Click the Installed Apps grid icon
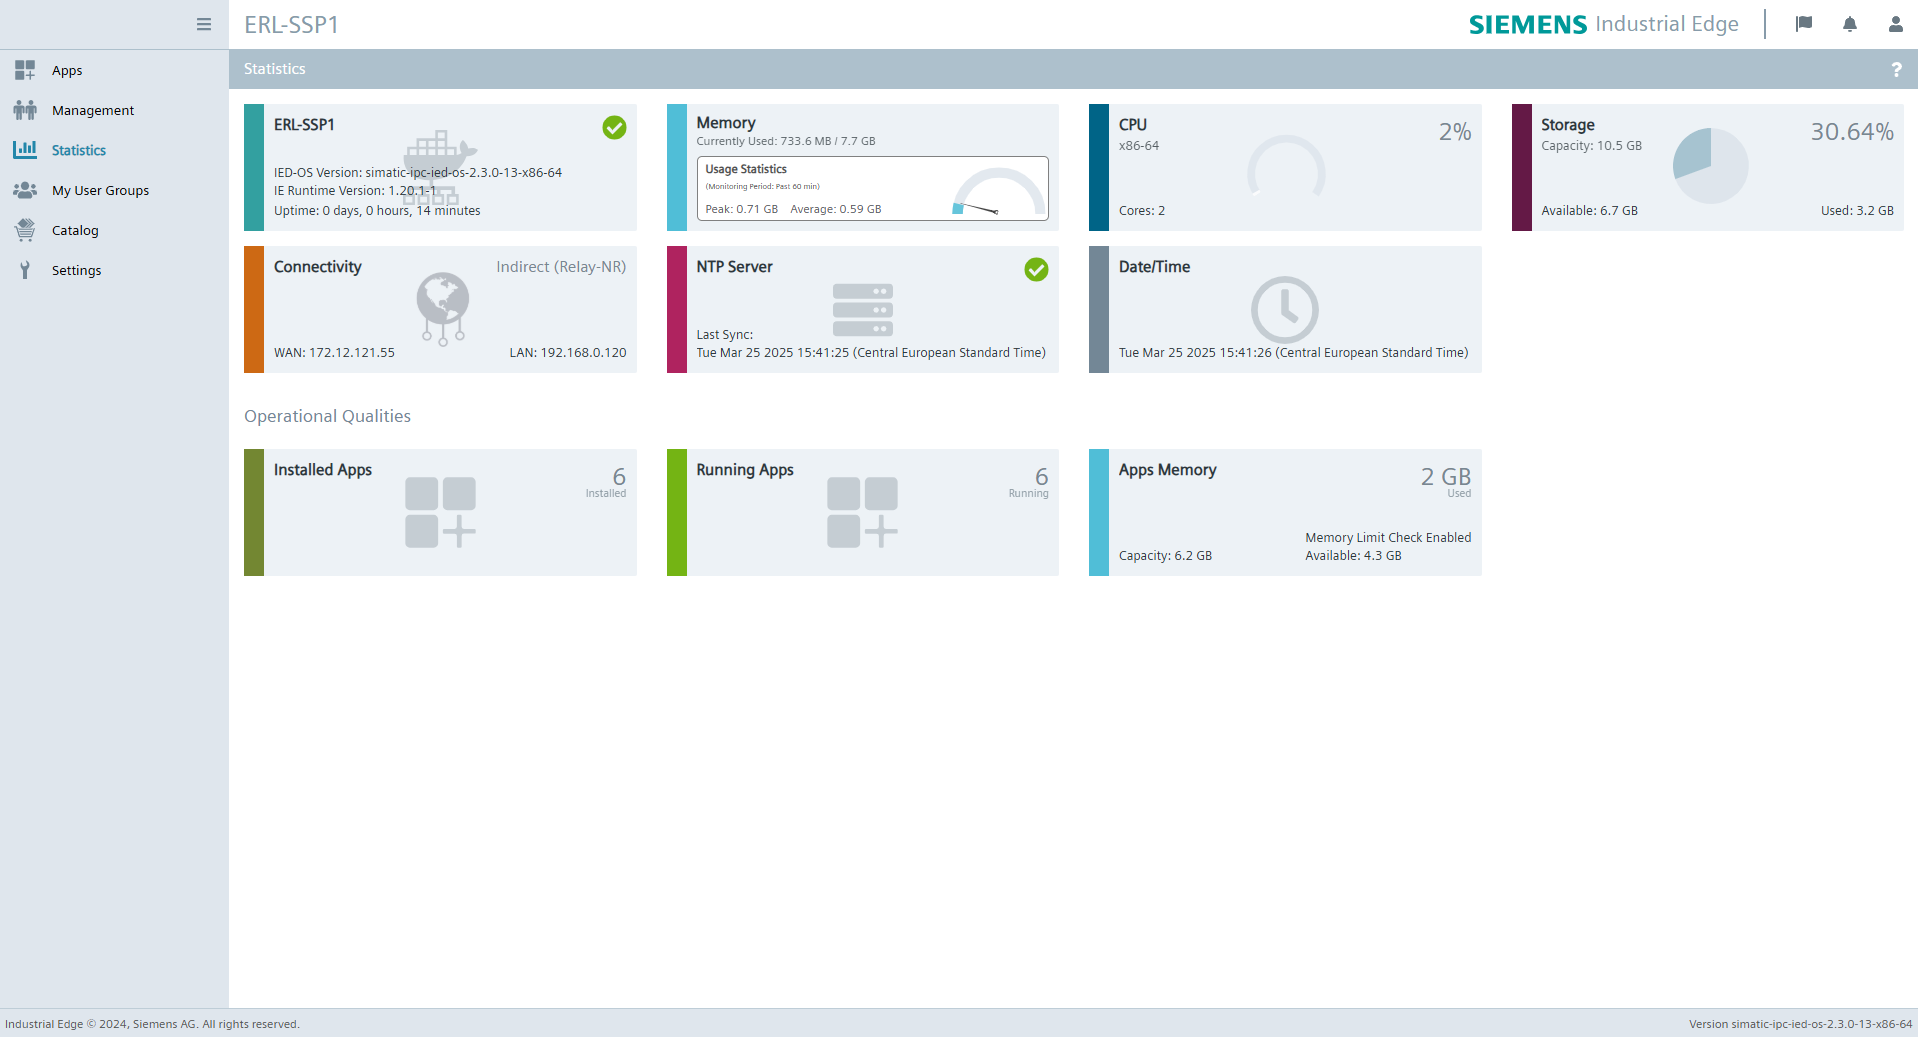Image resolution: width=1918 pixels, height=1037 pixels. (440, 512)
